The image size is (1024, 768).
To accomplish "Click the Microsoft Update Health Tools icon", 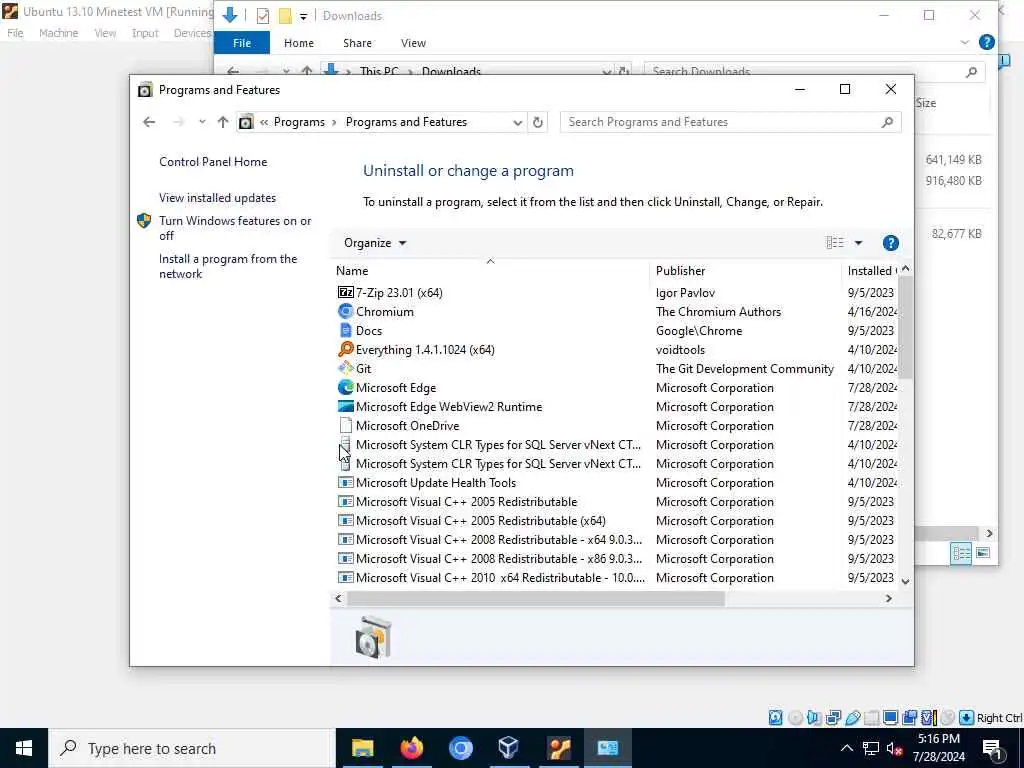I will tap(345, 483).
